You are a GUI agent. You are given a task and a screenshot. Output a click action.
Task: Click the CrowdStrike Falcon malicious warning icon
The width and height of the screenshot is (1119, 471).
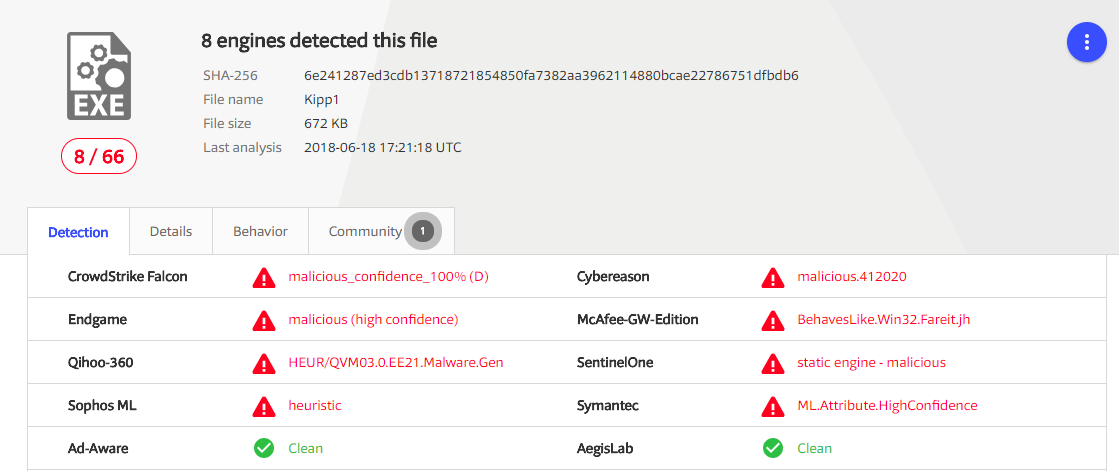pyautogui.click(x=264, y=277)
